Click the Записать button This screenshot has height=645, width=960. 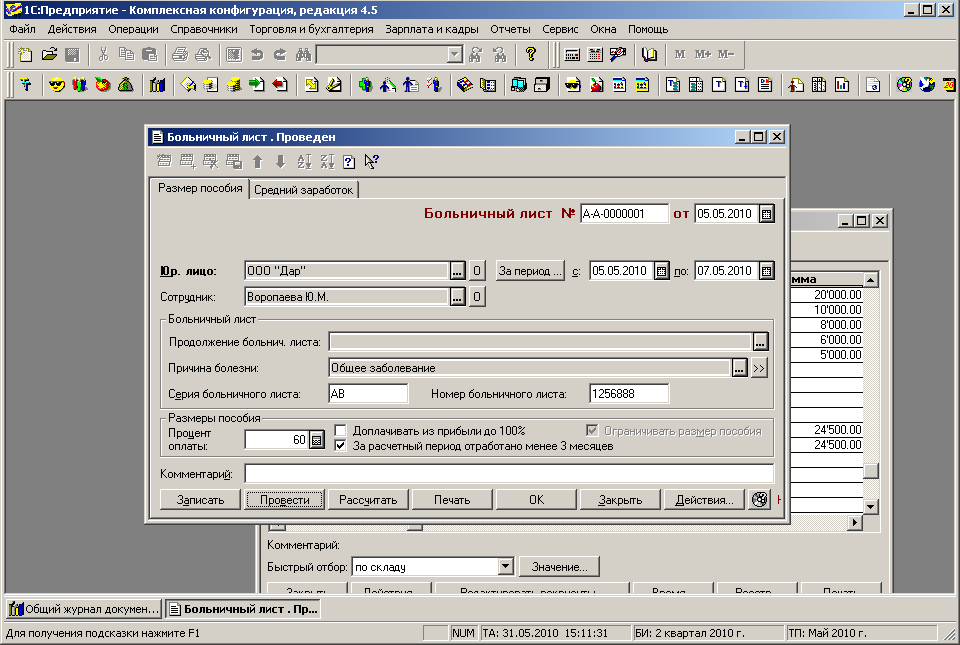pyautogui.click(x=200, y=499)
